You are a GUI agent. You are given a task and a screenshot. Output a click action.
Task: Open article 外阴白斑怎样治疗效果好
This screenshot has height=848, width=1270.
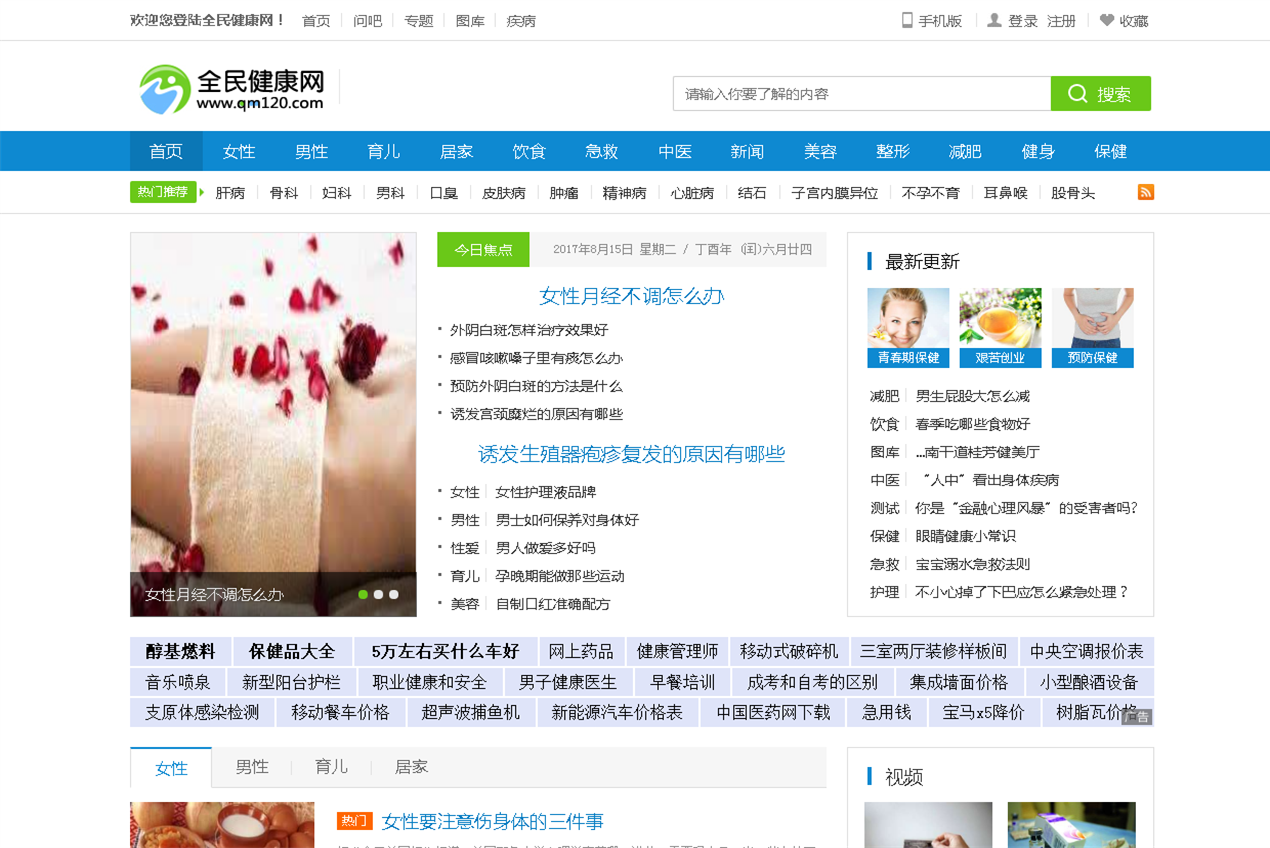(x=529, y=330)
